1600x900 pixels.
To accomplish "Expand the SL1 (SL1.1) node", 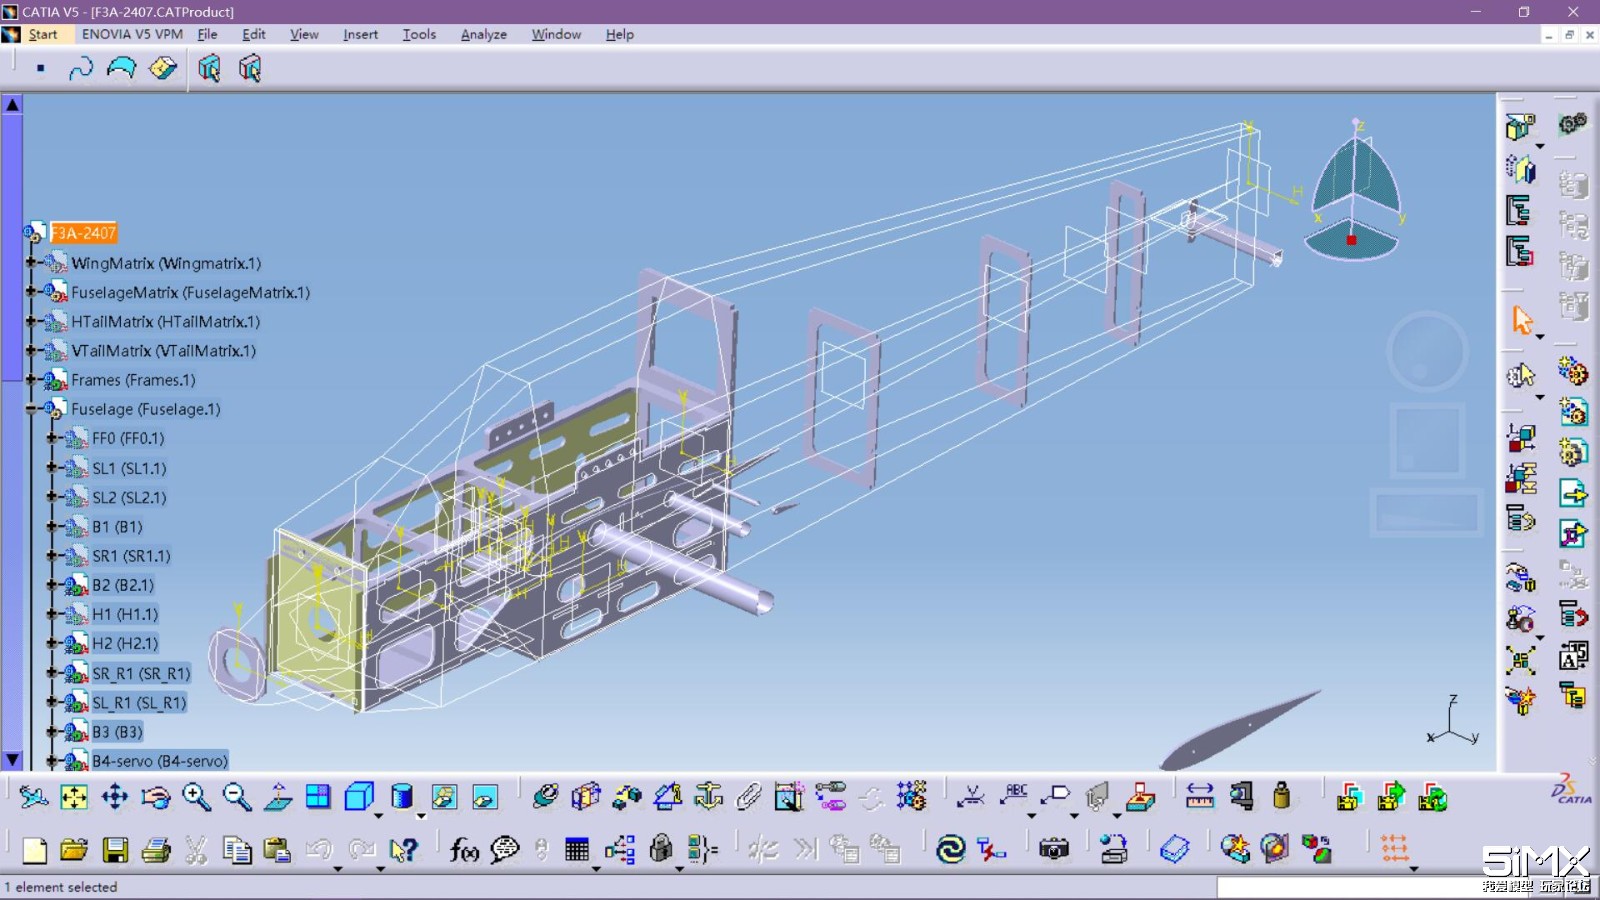I will [52, 468].
